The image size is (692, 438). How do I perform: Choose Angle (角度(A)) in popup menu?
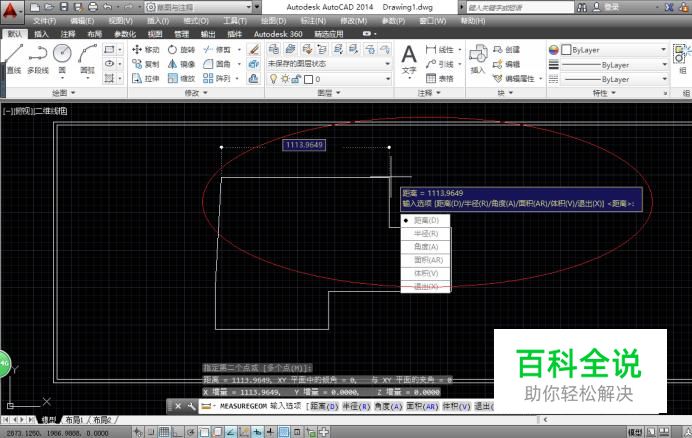425,247
